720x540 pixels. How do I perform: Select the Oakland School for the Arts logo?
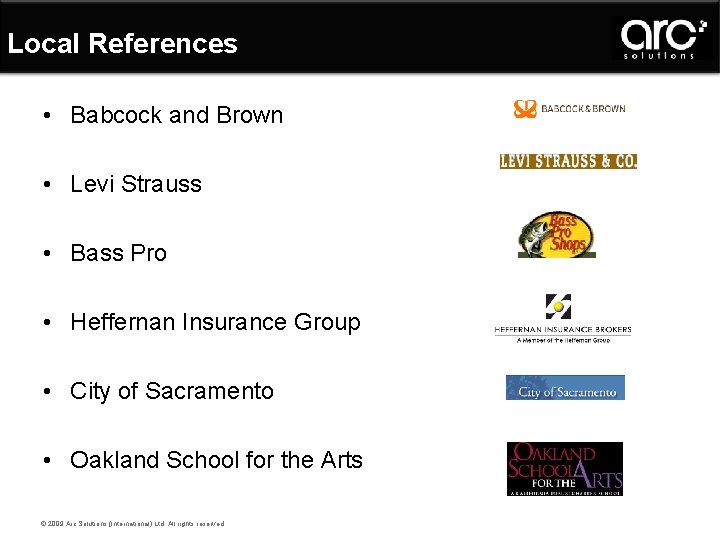(x=564, y=468)
